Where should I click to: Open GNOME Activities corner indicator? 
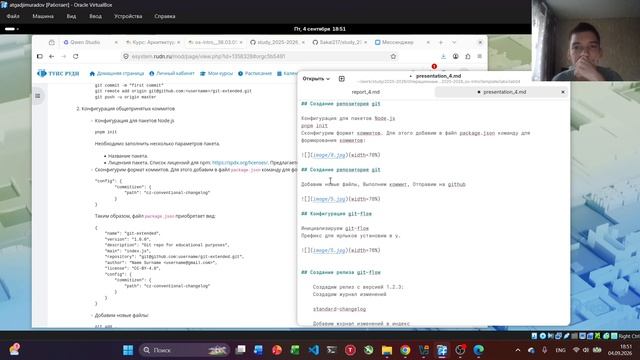pyautogui.click(x=11, y=29)
